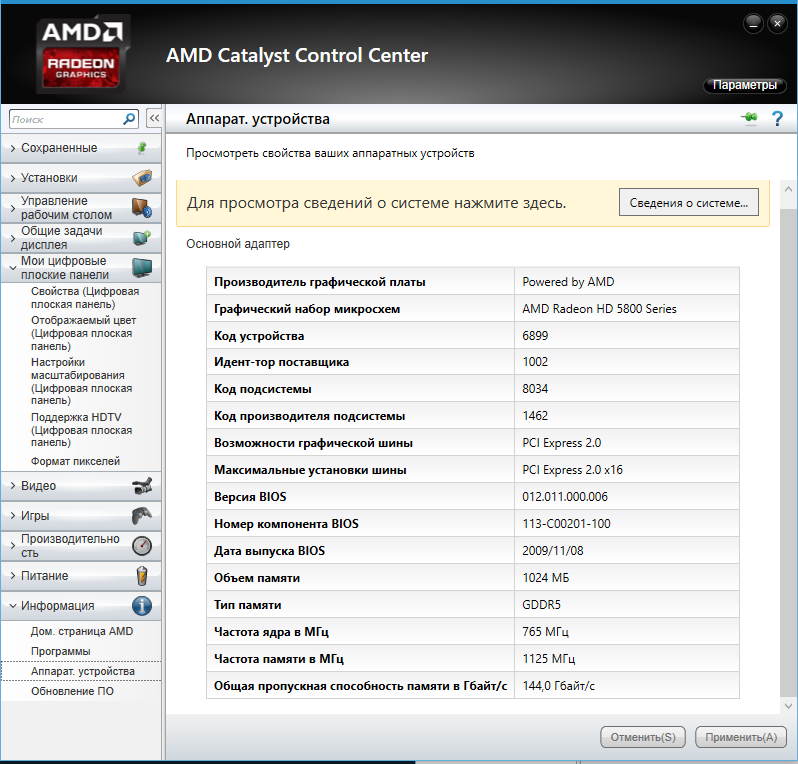
Task: Click the memory clock value 1125 МГц
Action: tap(549, 659)
